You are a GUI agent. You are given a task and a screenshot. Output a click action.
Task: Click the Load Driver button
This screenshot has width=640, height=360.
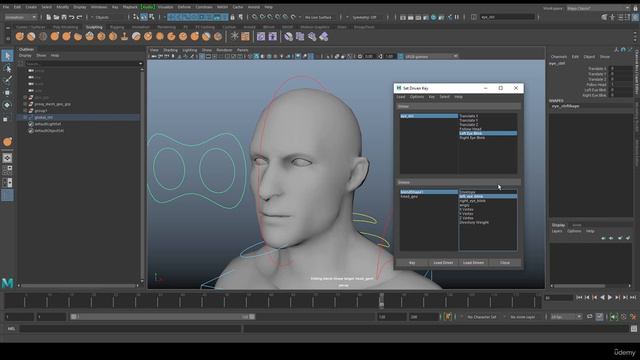(443, 262)
